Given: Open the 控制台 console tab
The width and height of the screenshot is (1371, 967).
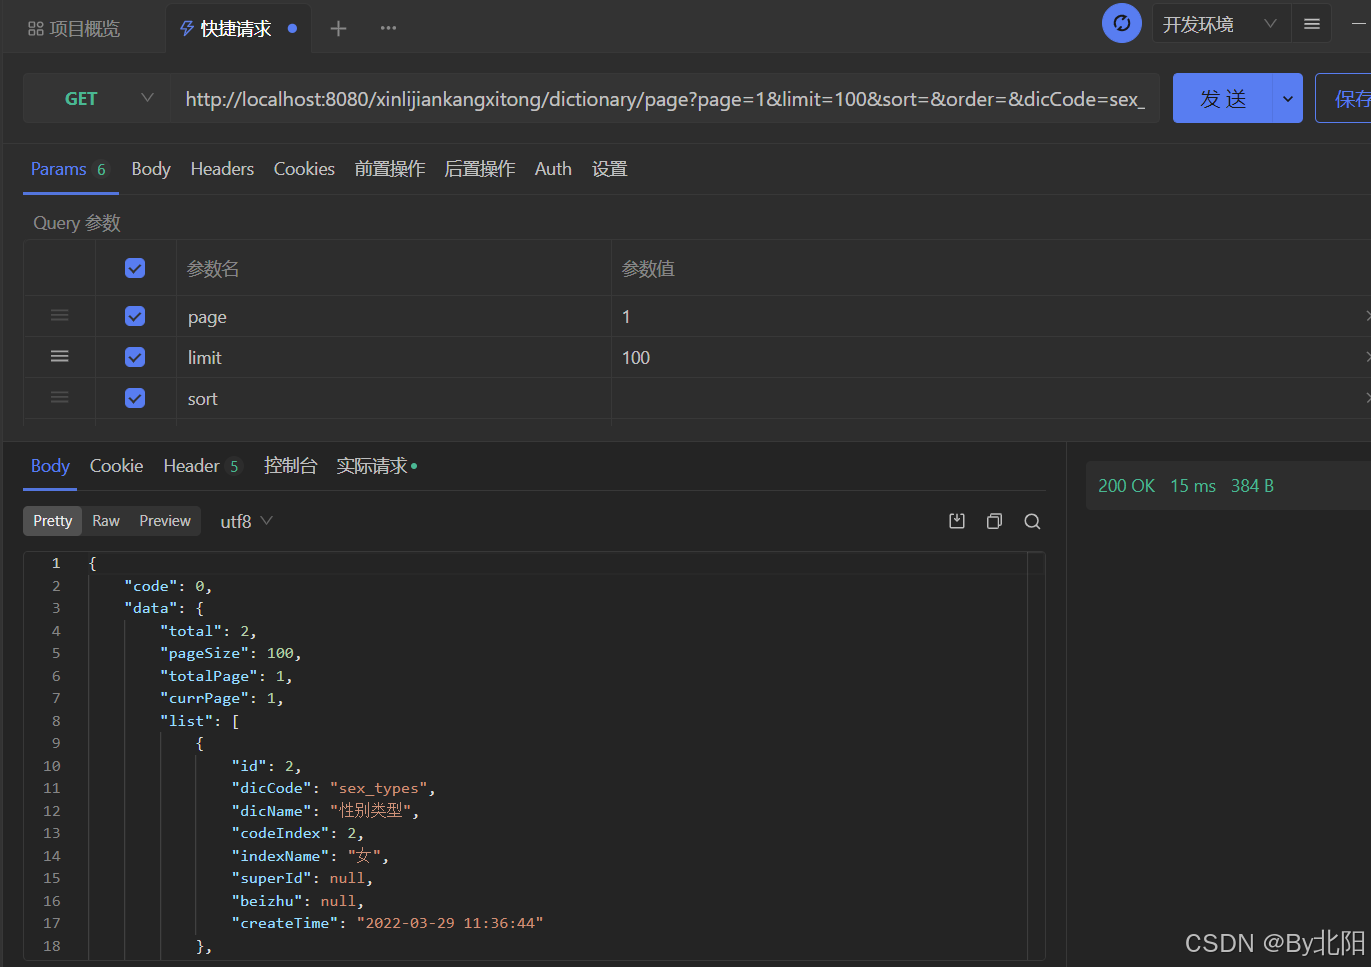Looking at the screenshot, I should coord(290,466).
